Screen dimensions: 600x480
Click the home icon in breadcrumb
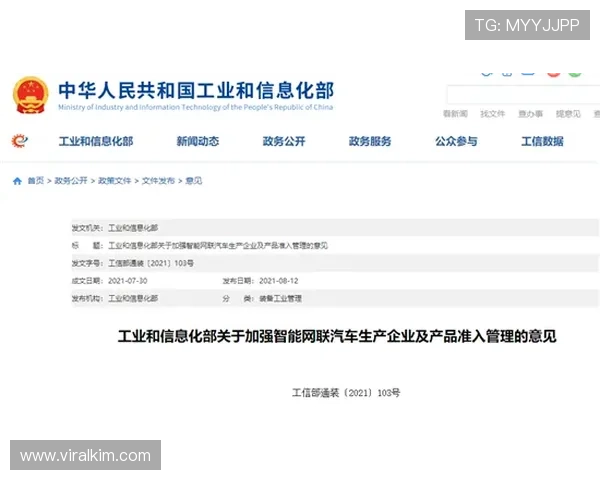point(17,181)
